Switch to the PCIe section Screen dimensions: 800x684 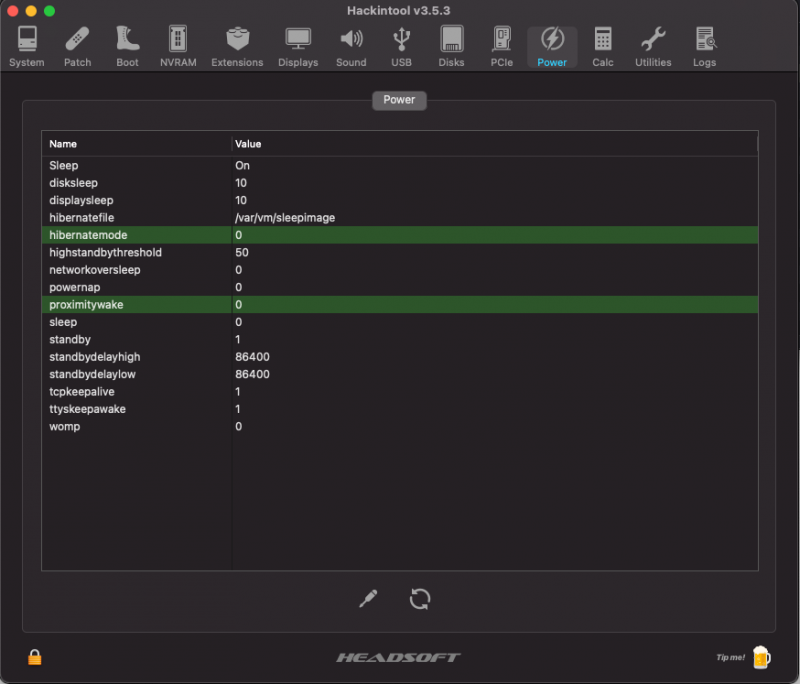502,47
